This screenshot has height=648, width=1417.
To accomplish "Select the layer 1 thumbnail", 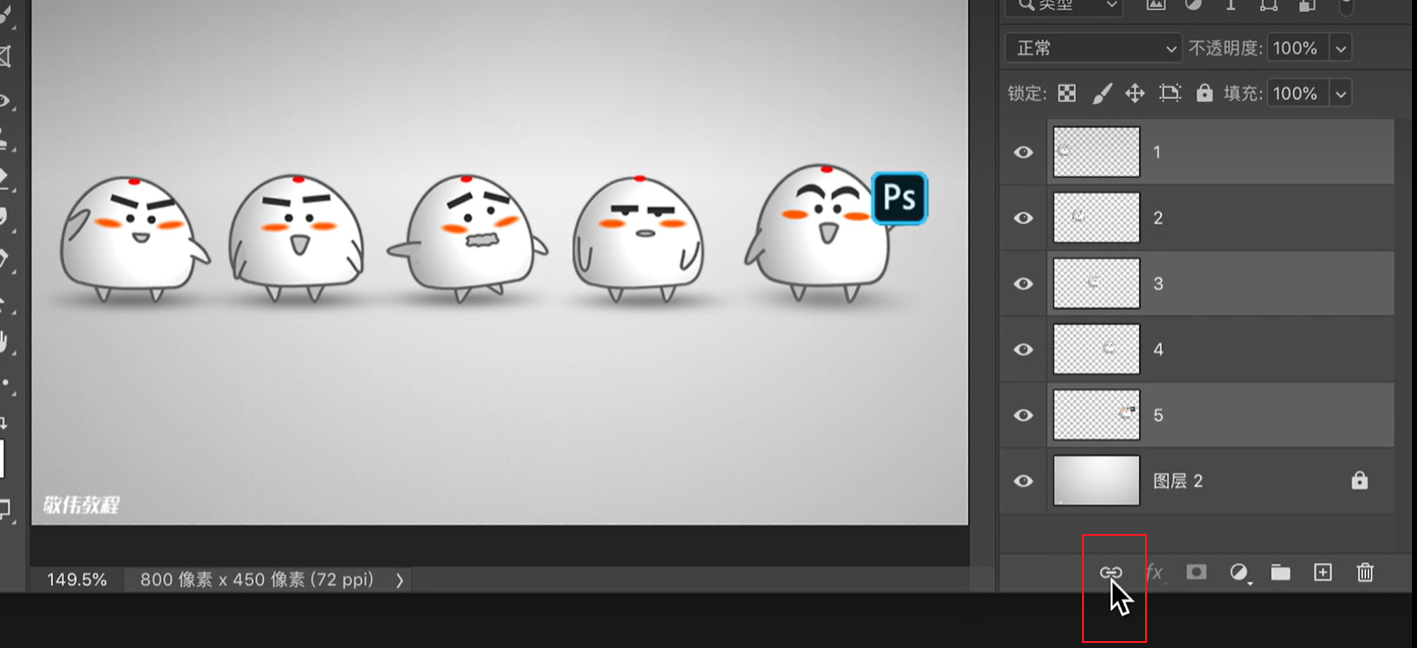I will 1096,152.
